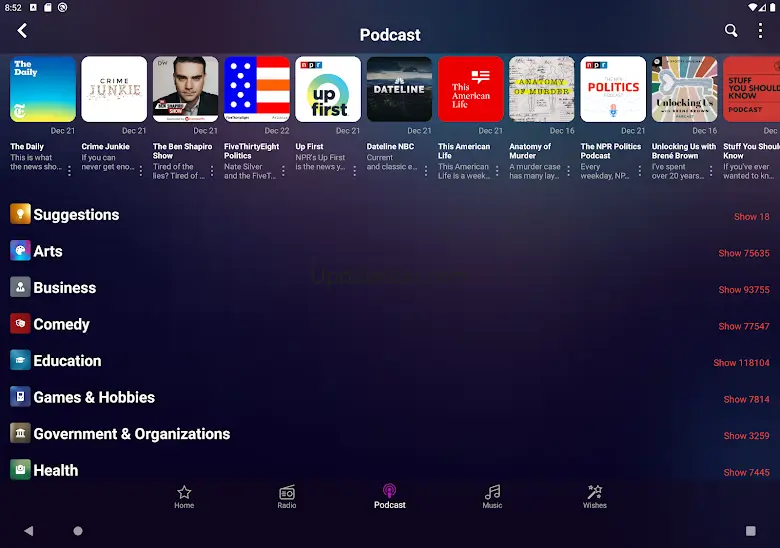
Task: Open options menu for Dateline NBC
Action: click(x=426, y=171)
